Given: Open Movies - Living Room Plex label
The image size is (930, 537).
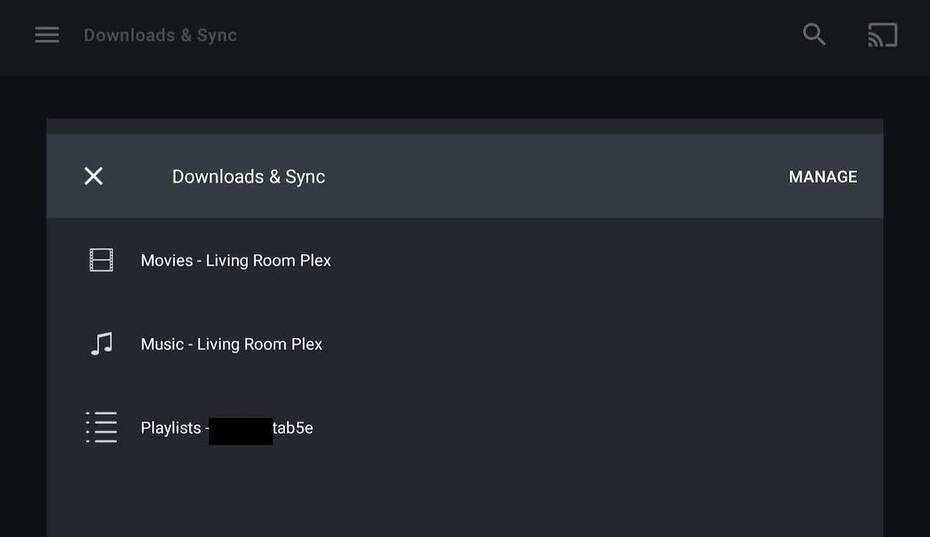Looking at the screenshot, I should point(236,260).
